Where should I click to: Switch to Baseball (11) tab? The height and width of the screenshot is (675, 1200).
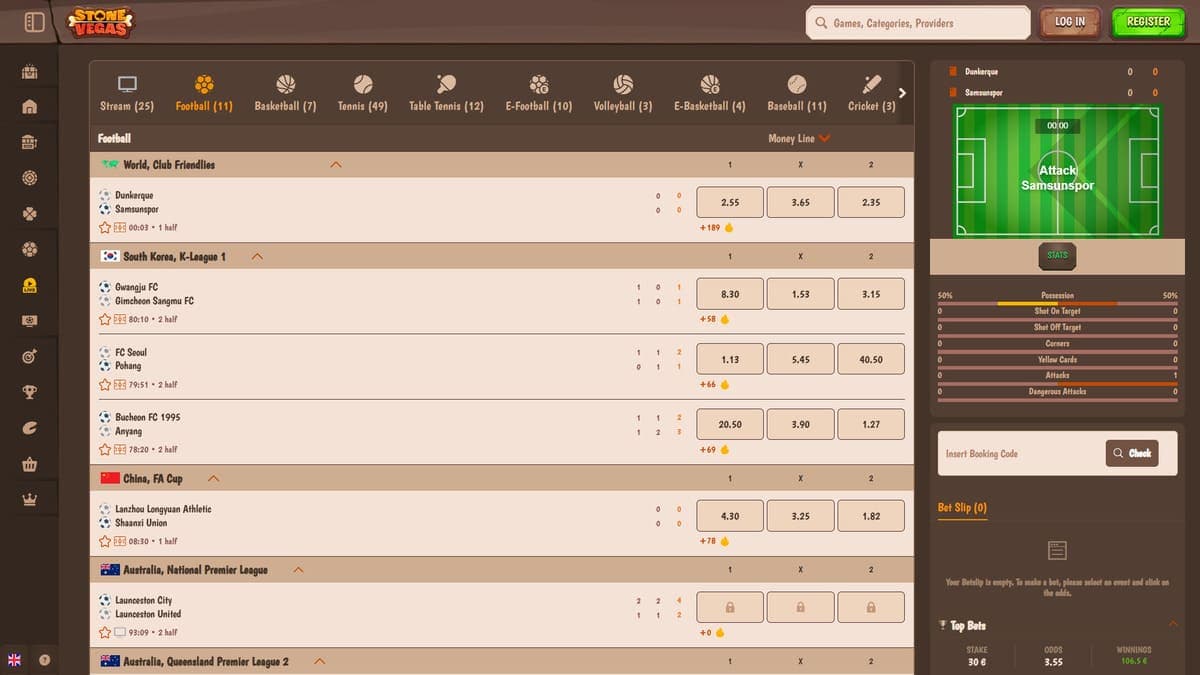point(797,93)
